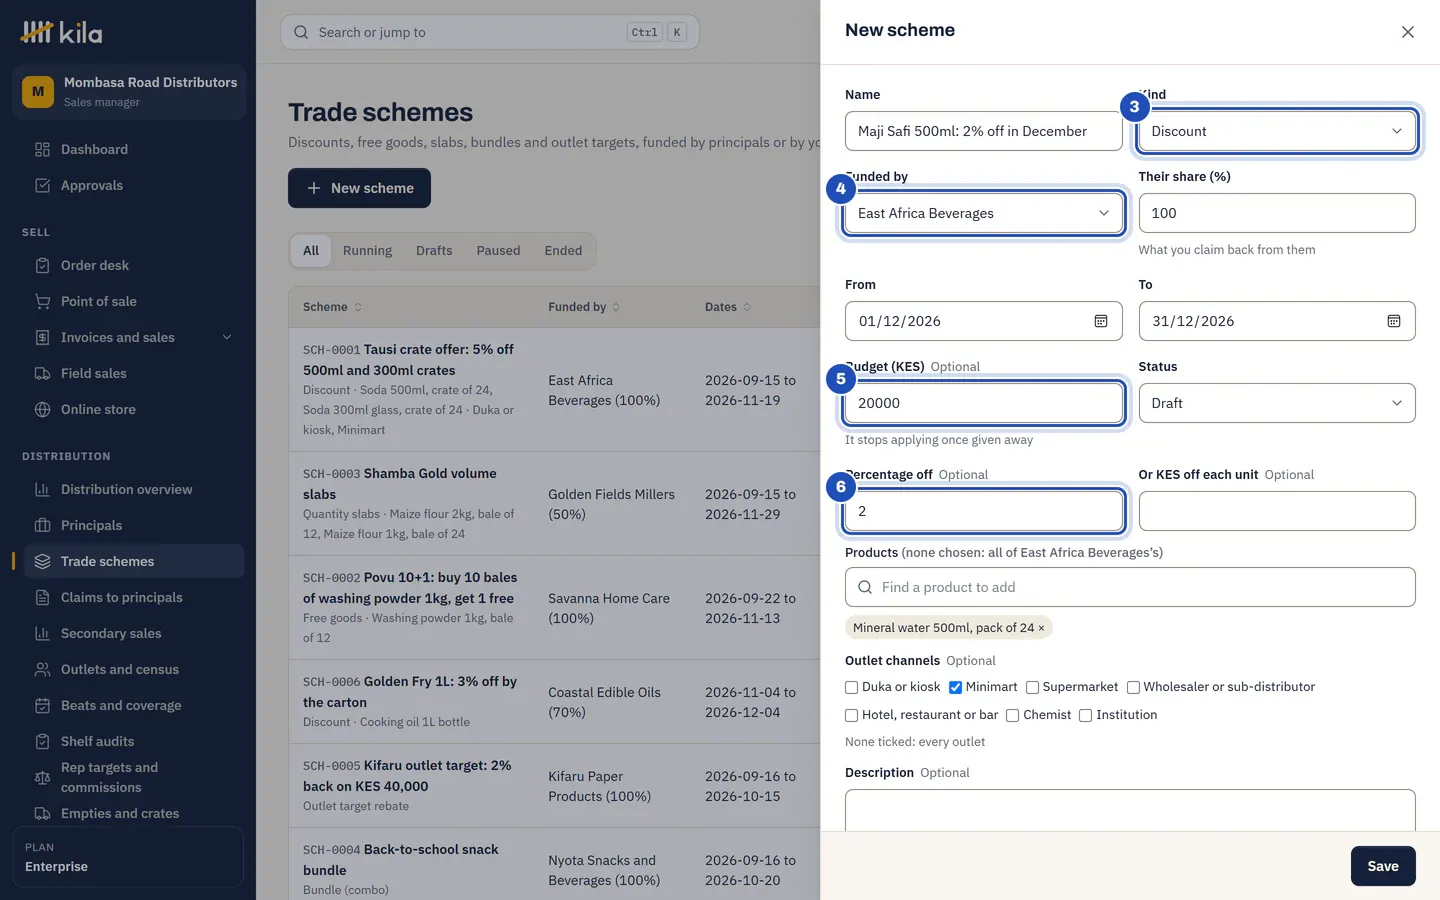Tick the Wholesaler or sub-distributor checkbox
This screenshot has width=1440, height=900.
(x=1133, y=687)
